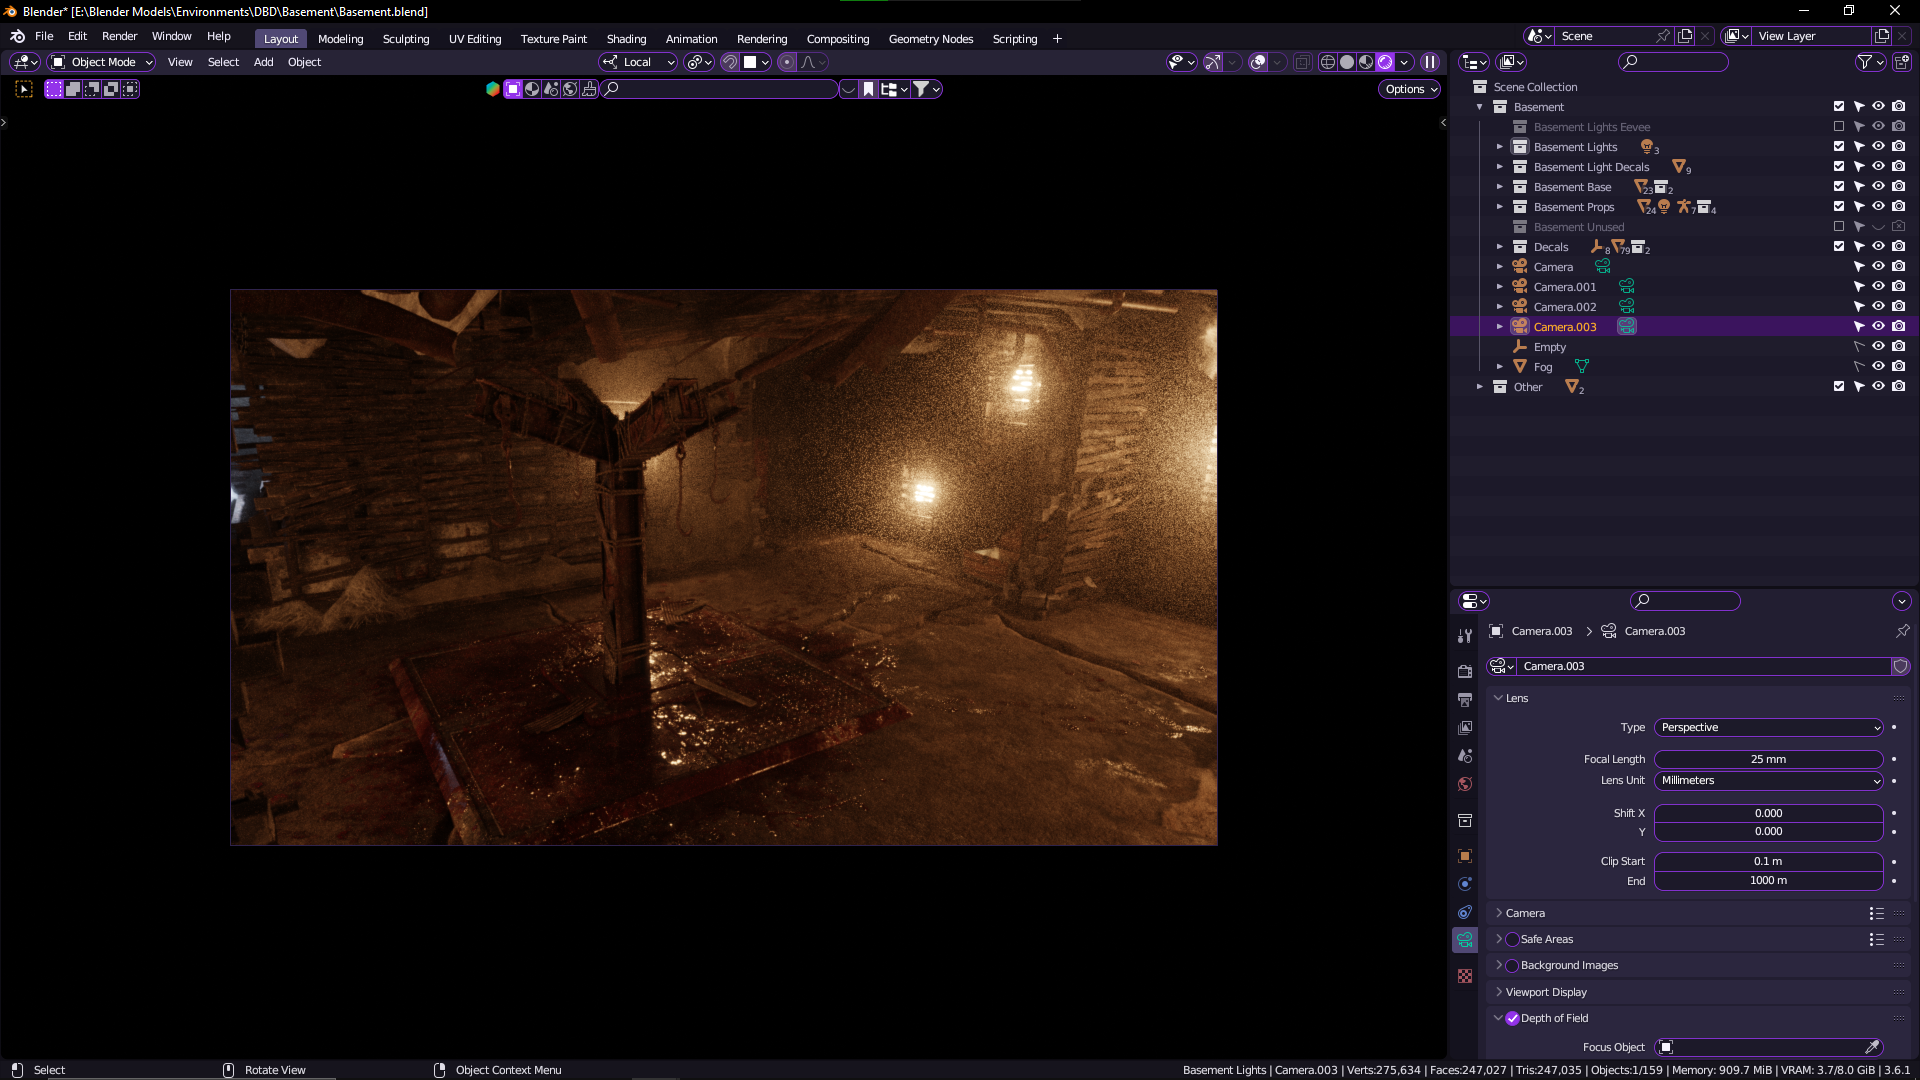Select rendered viewport shading mode
The width and height of the screenshot is (1920, 1080).
tap(1385, 62)
